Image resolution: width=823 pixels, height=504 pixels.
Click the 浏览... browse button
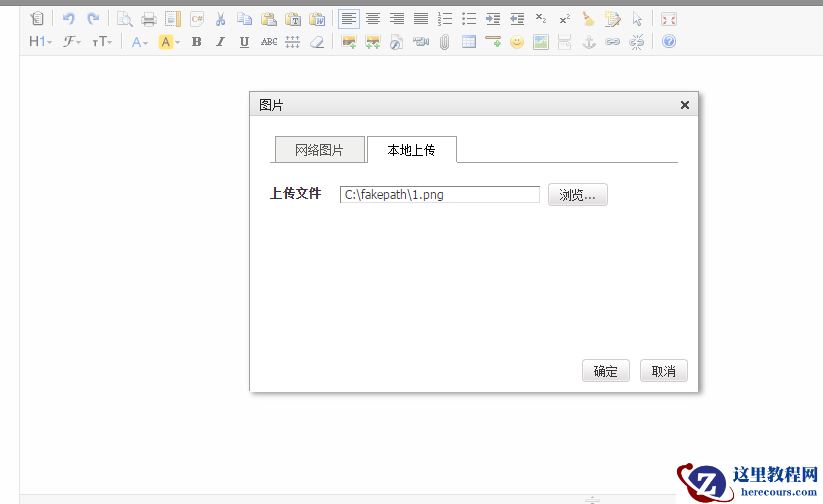(577, 195)
